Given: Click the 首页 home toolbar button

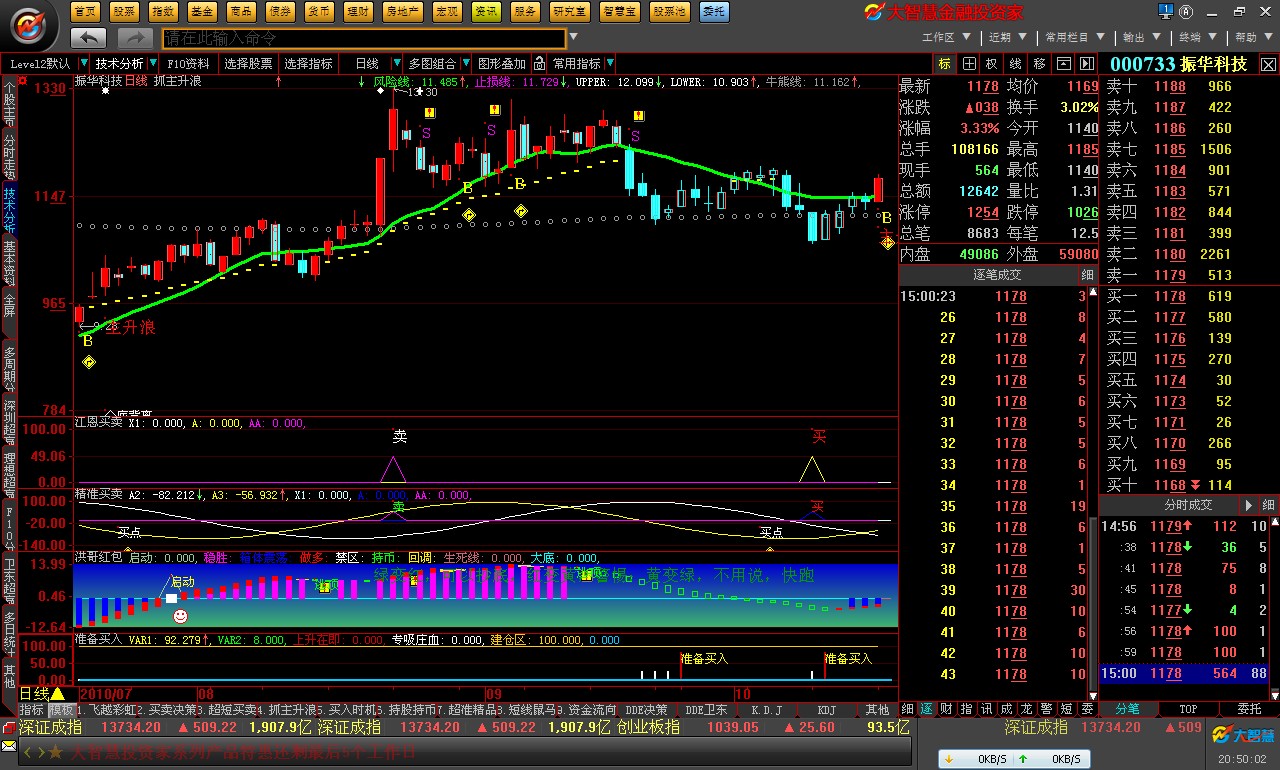Looking at the screenshot, I should click(87, 11).
